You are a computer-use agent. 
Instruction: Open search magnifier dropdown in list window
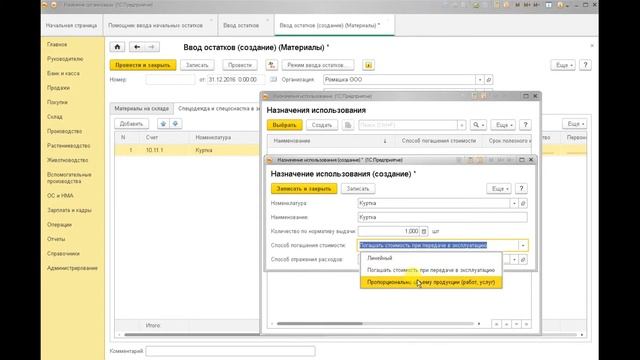coord(478,125)
